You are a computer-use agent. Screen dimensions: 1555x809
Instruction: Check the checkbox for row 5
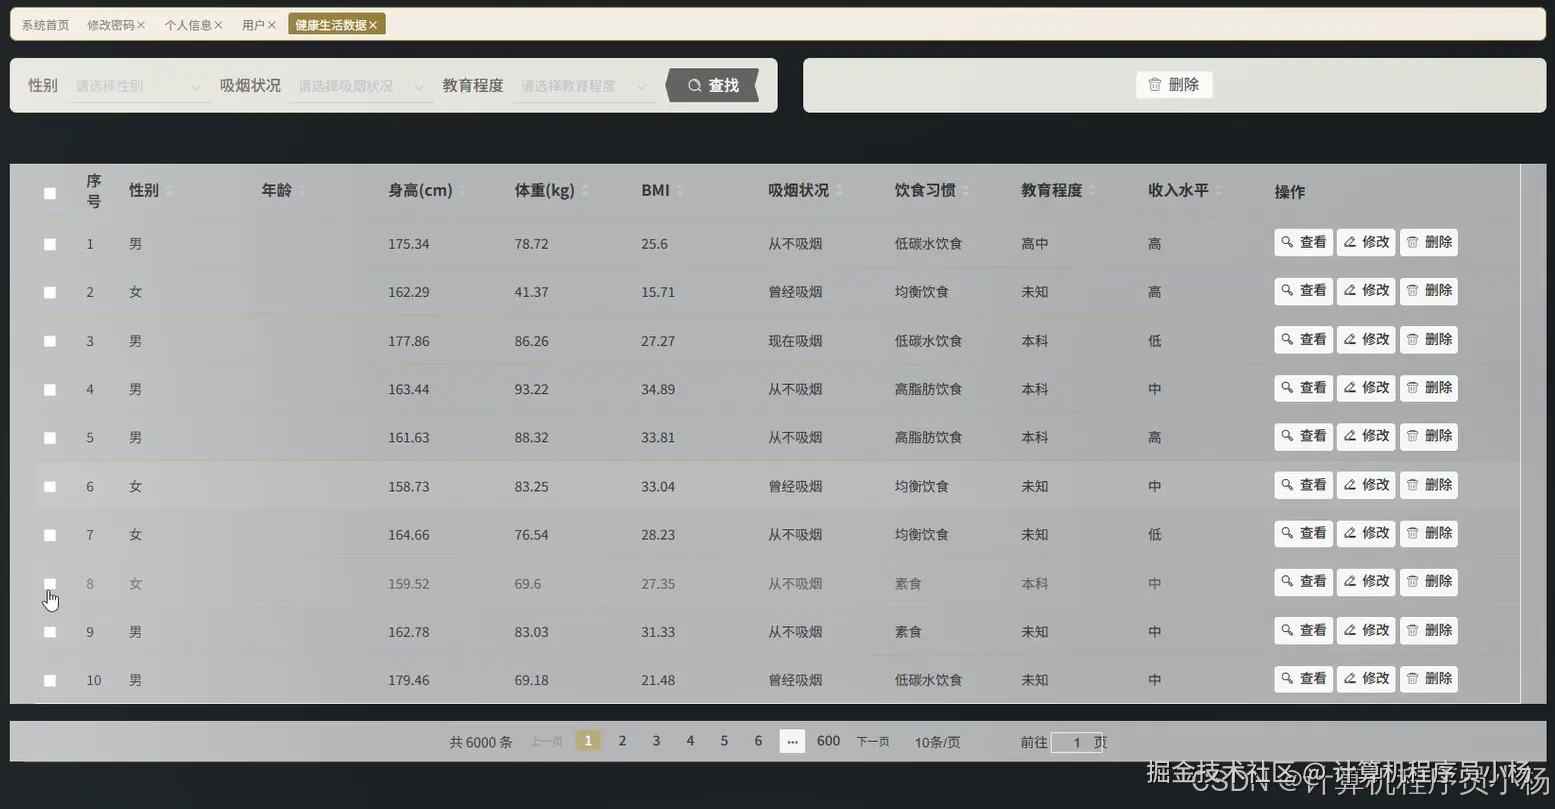(50, 438)
